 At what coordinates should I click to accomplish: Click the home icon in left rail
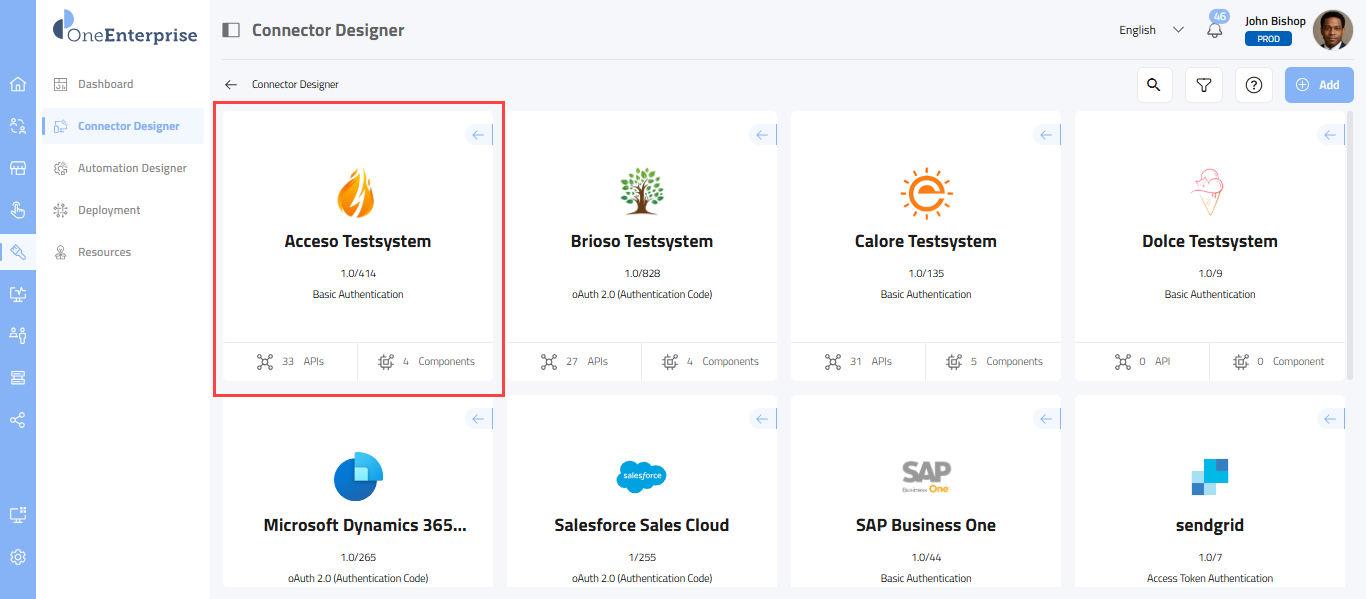[18, 84]
